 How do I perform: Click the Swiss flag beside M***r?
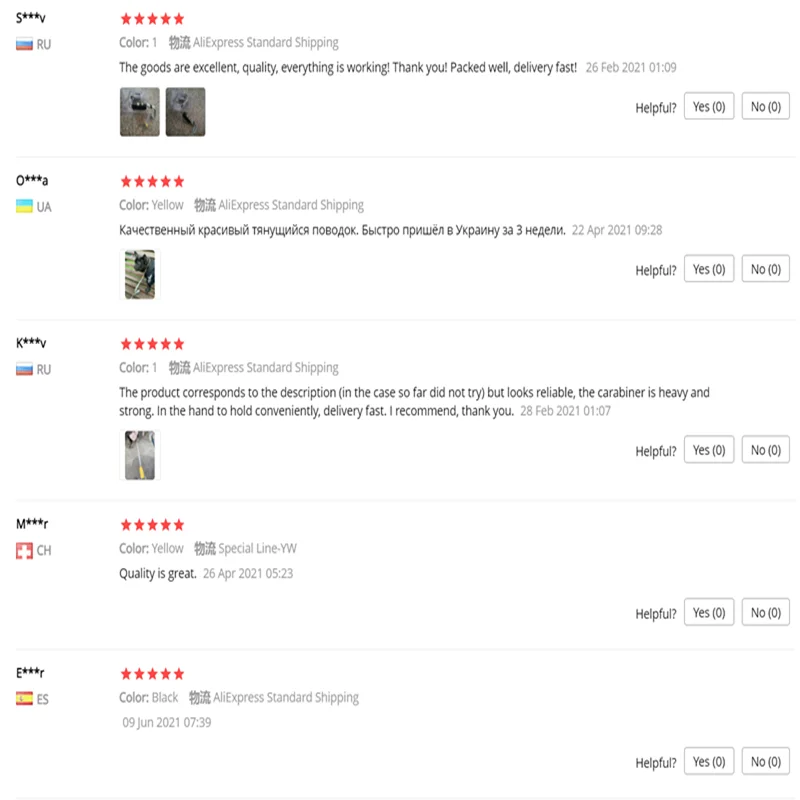tap(24, 551)
